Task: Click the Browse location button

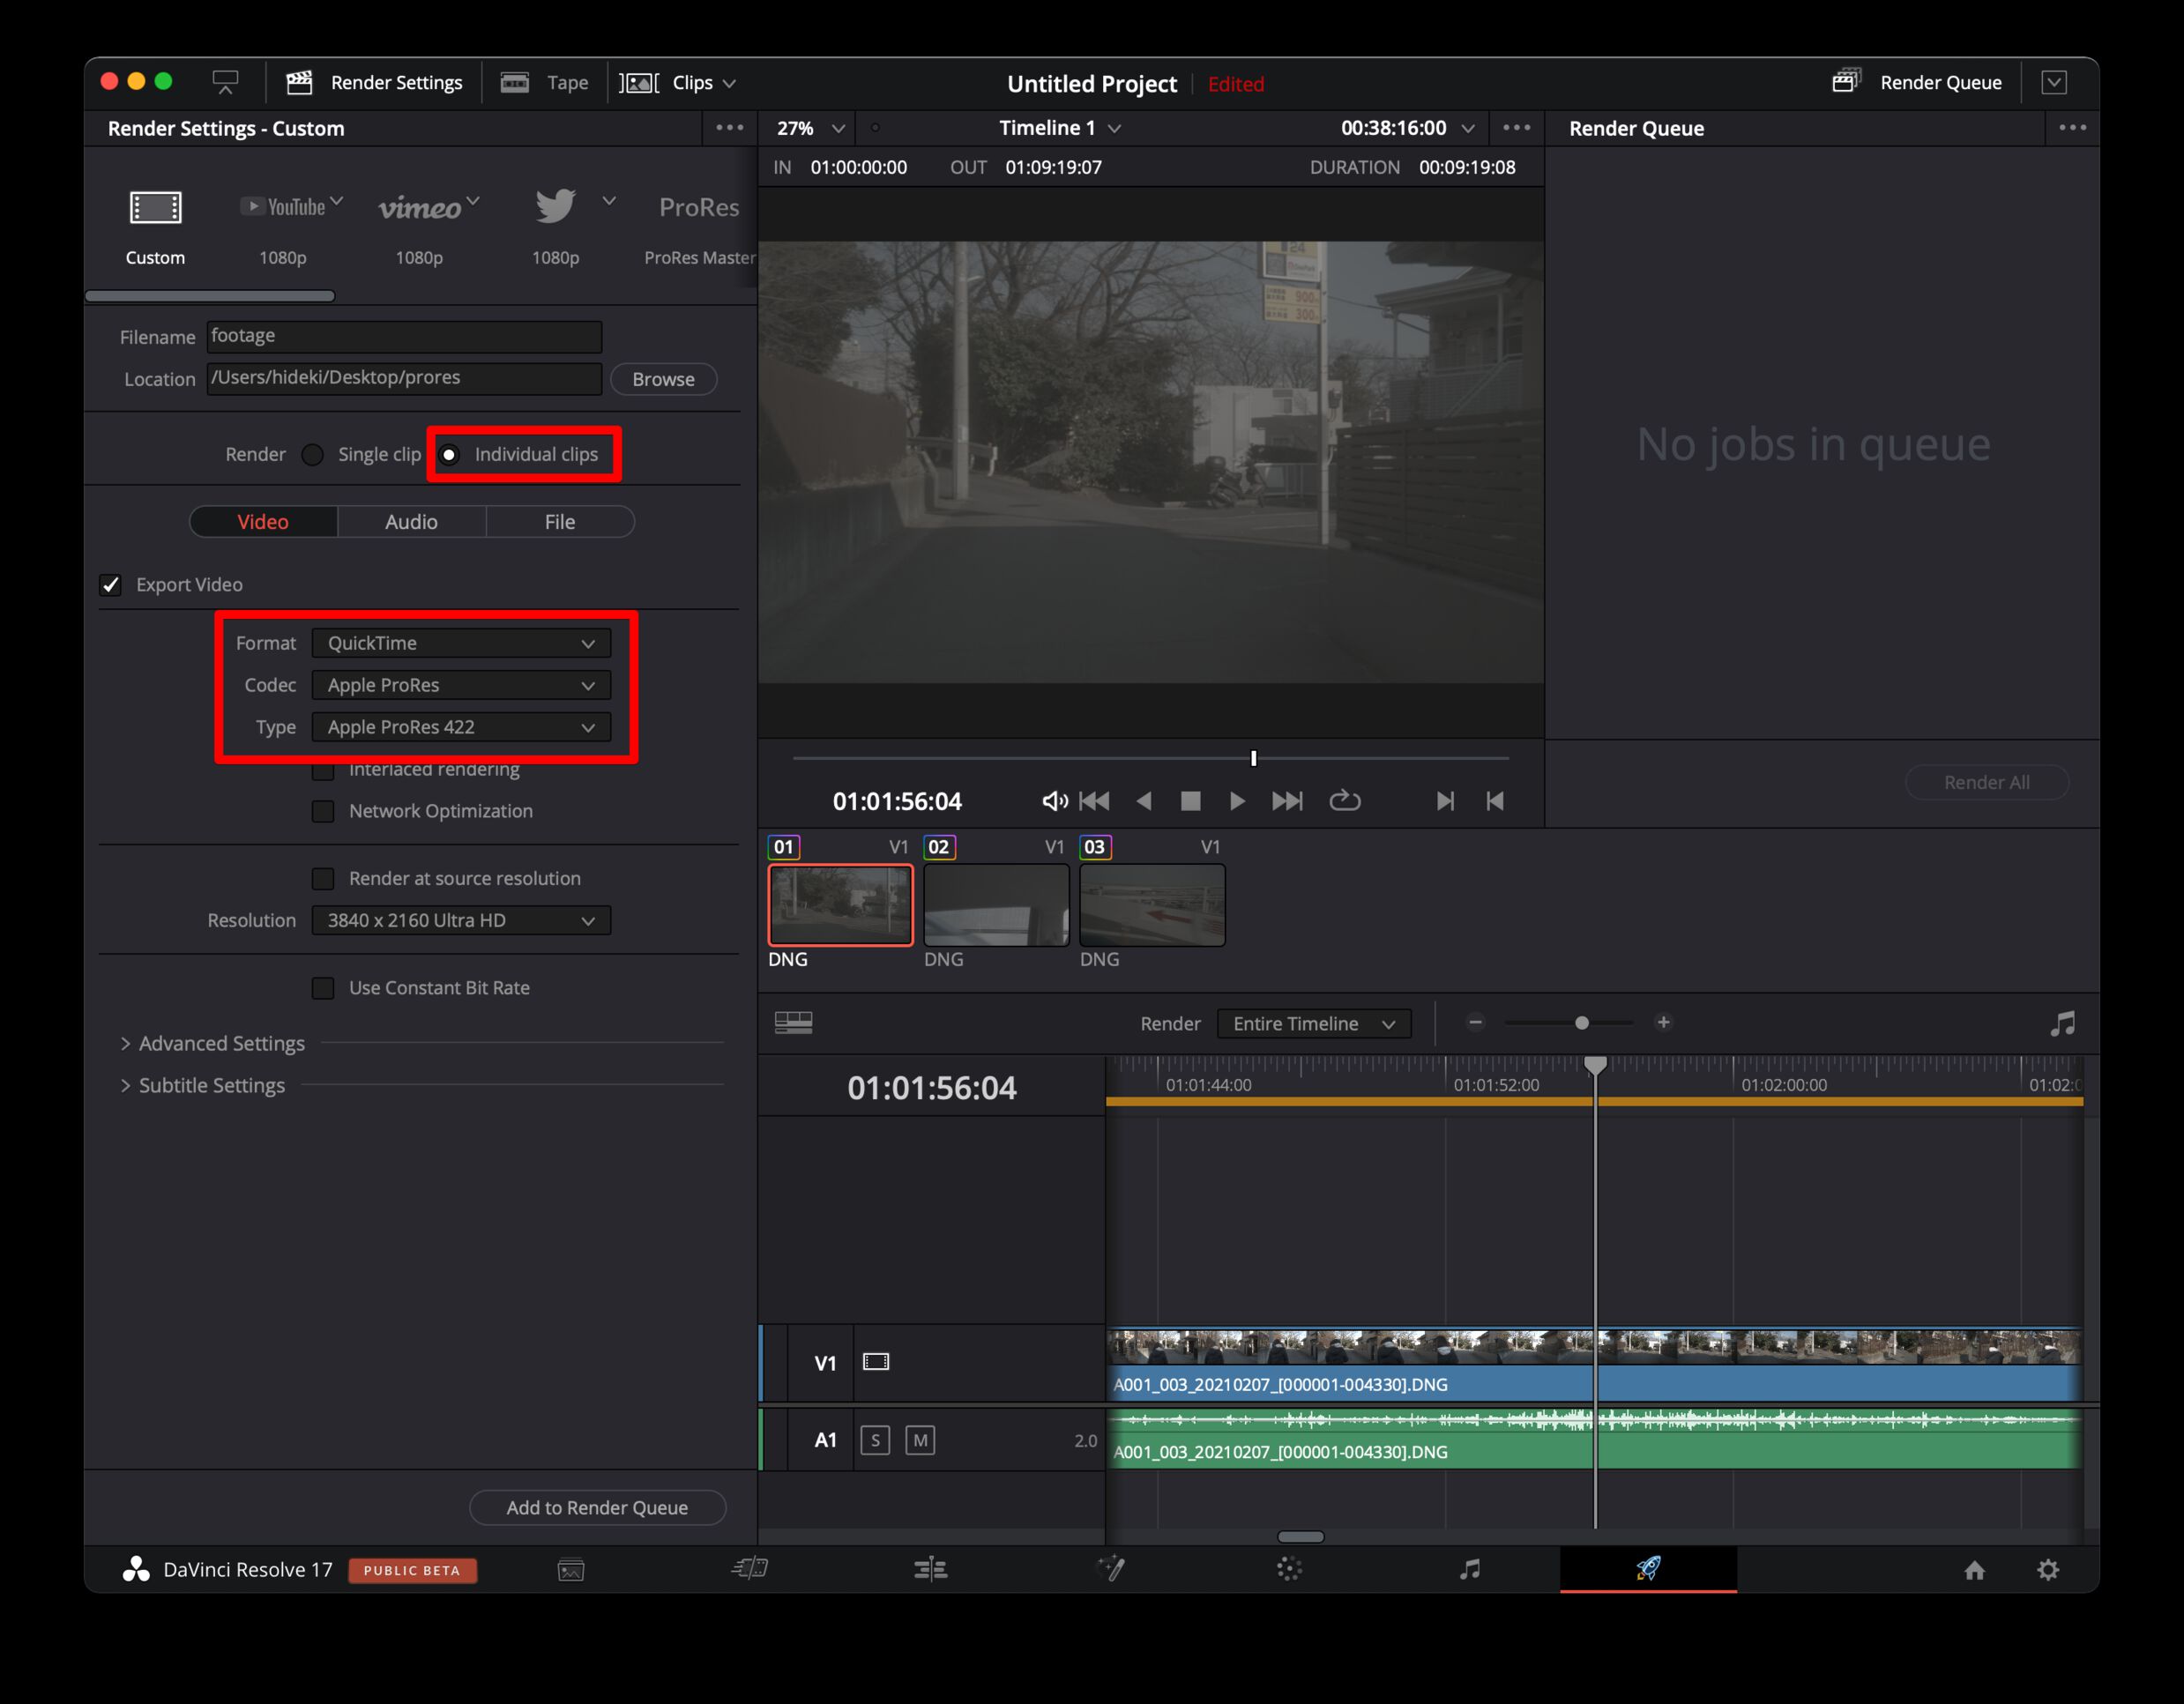Action: pyautogui.click(x=663, y=379)
